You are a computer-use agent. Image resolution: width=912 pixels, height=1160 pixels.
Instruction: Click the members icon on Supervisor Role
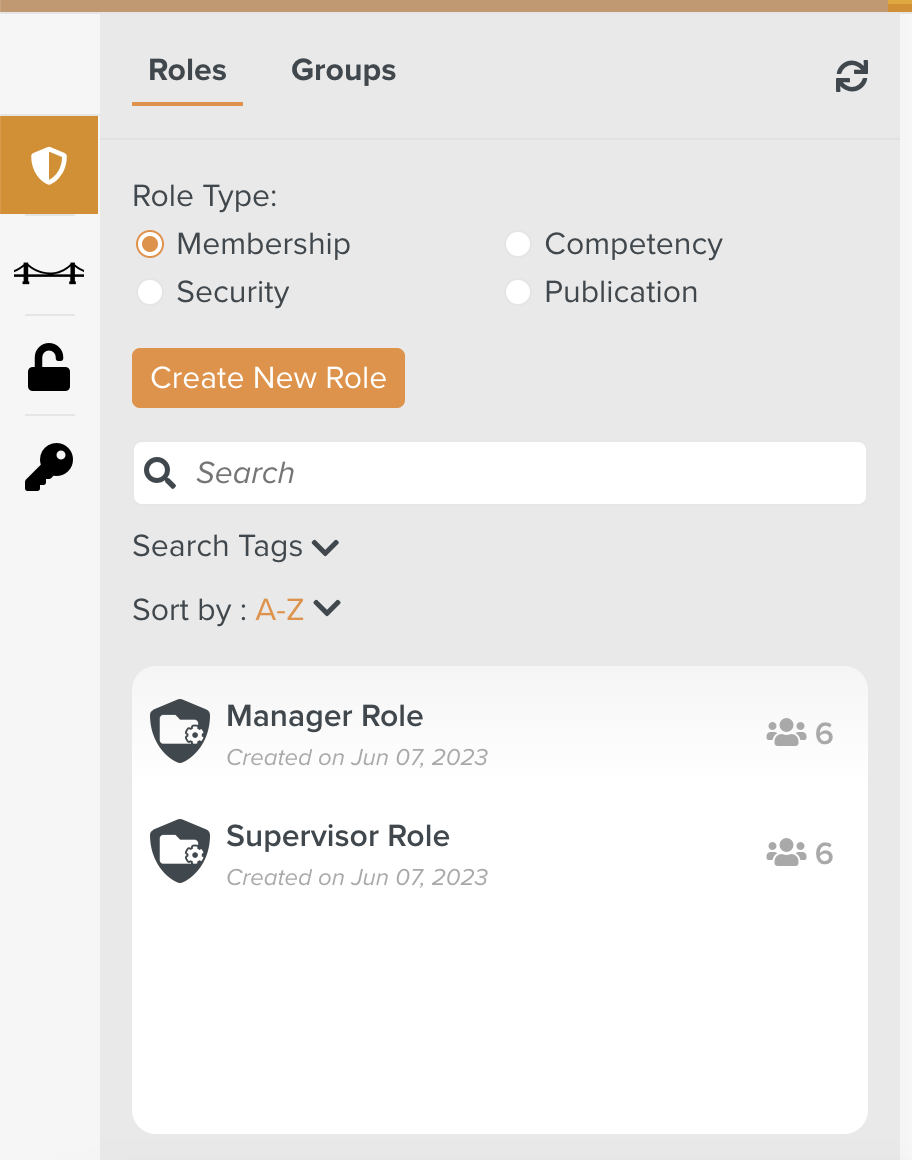coord(786,853)
